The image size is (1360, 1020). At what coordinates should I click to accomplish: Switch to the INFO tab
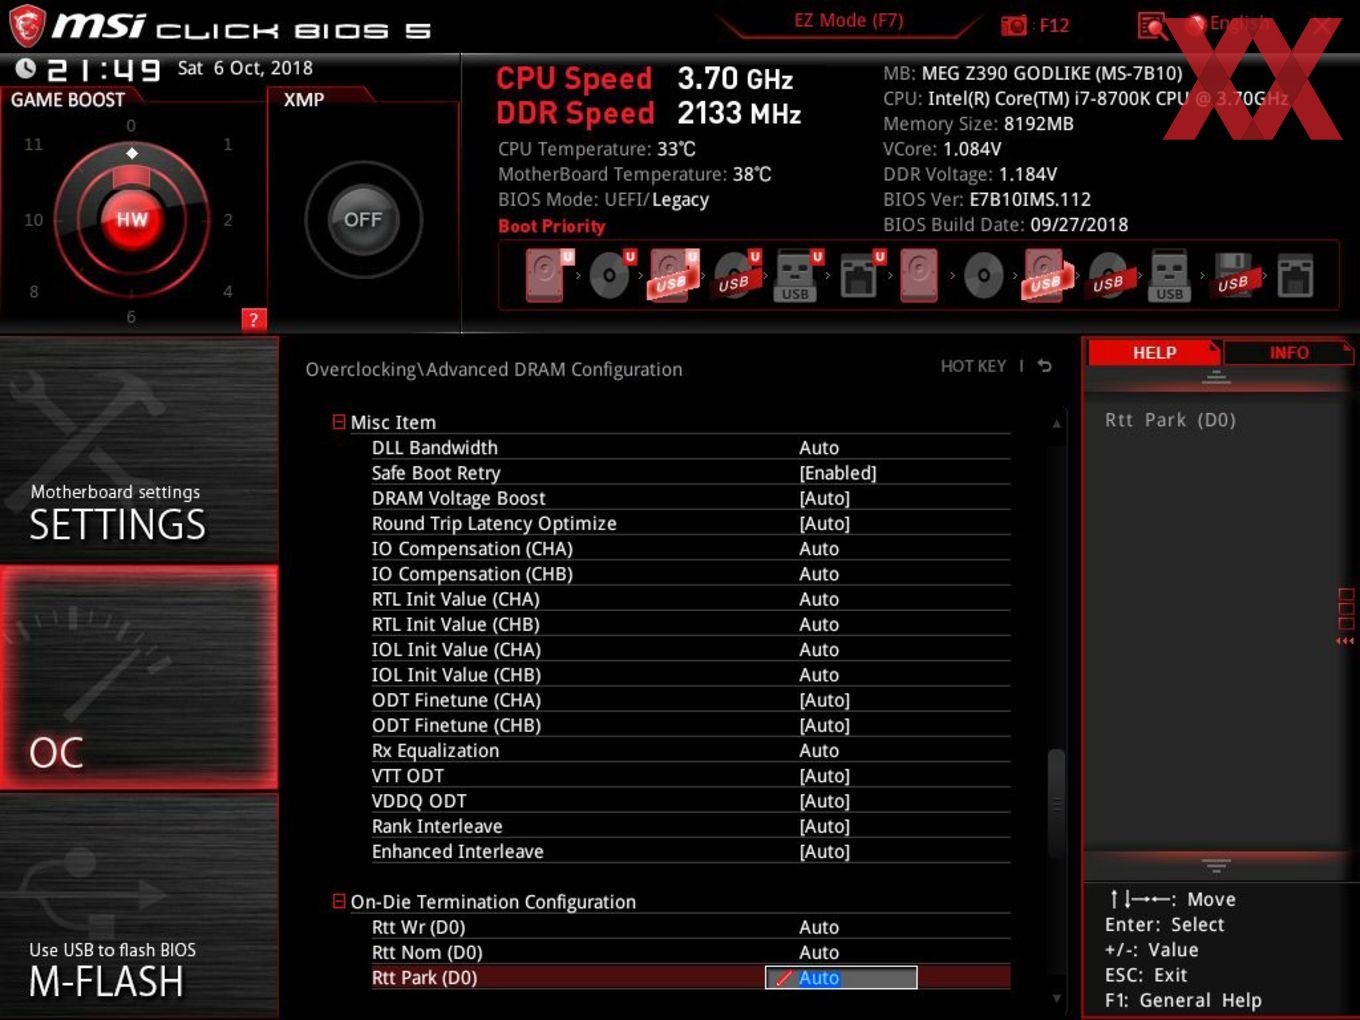1288,352
